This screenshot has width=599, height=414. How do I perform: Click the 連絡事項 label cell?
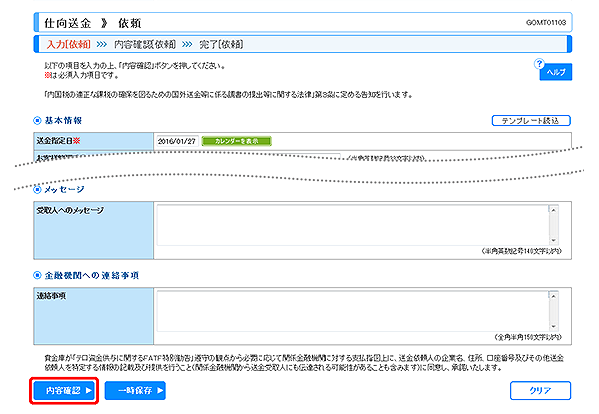point(94,316)
